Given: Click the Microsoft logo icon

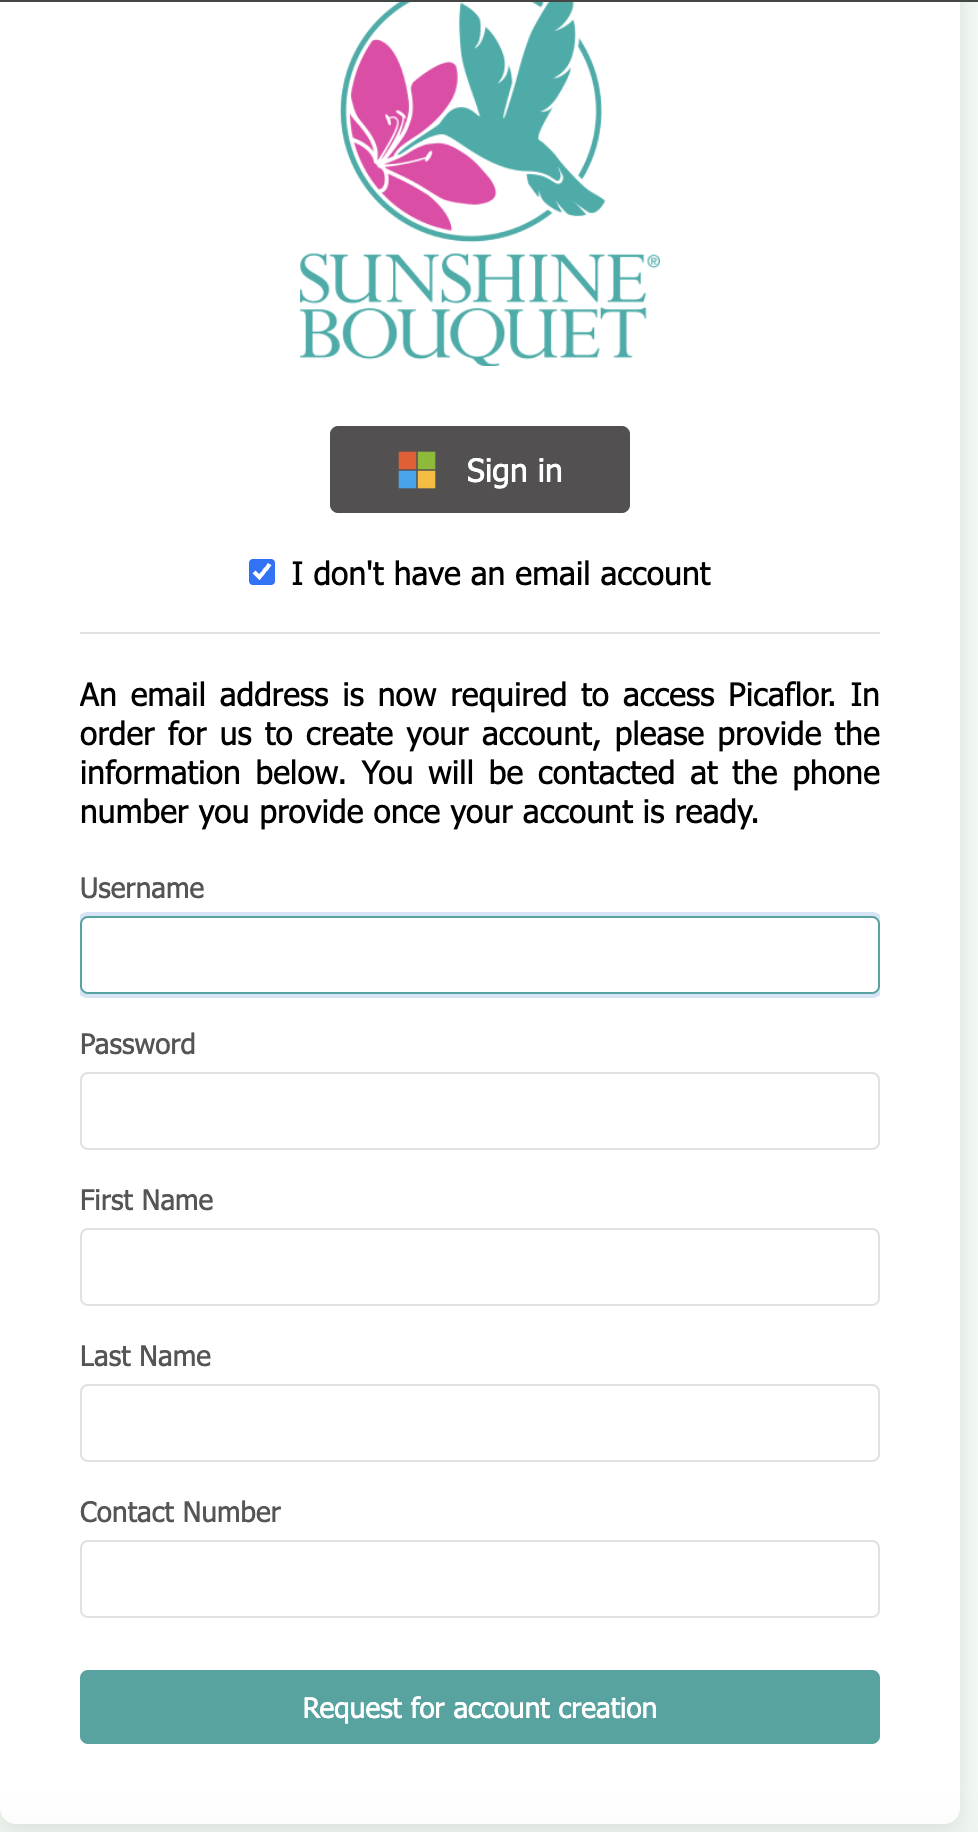Looking at the screenshot, I should pyautogui.click(x=417, y=470).
